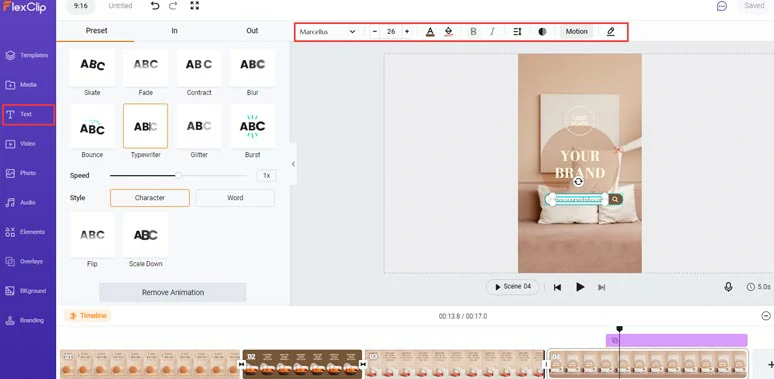Select the Fade animation preset
774x379 pixels.
tap(146, 69)
